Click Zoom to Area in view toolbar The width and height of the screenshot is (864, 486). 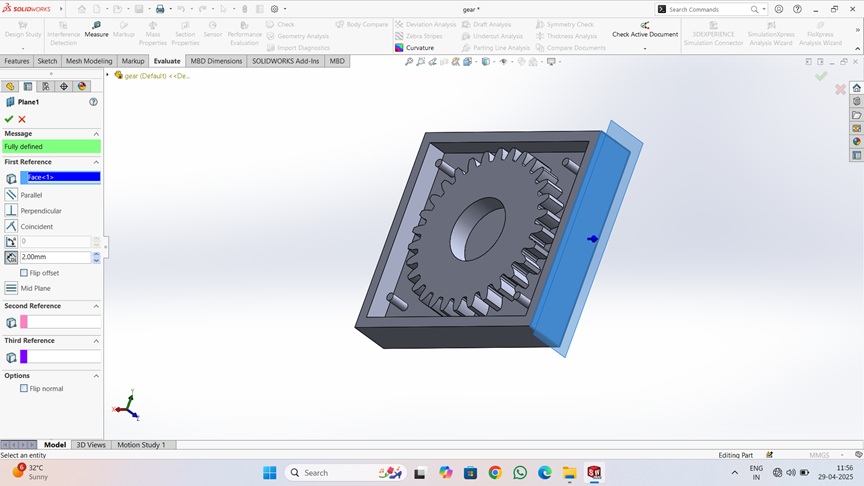pos(421,62)
